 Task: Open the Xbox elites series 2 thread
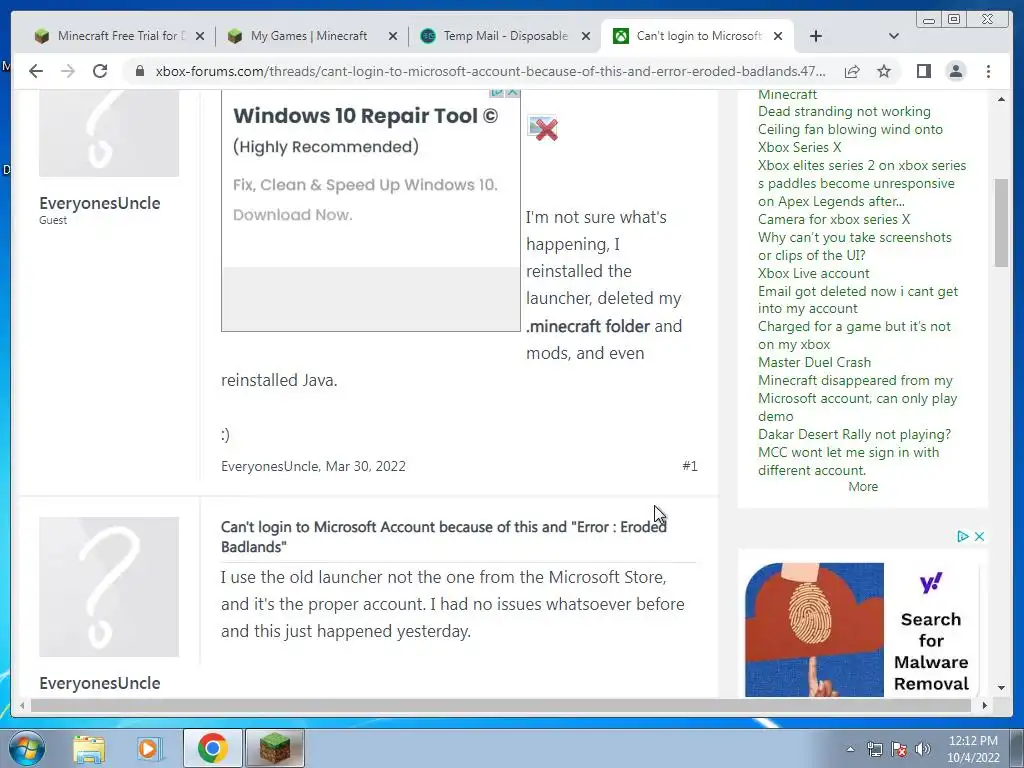coord(862,184)
